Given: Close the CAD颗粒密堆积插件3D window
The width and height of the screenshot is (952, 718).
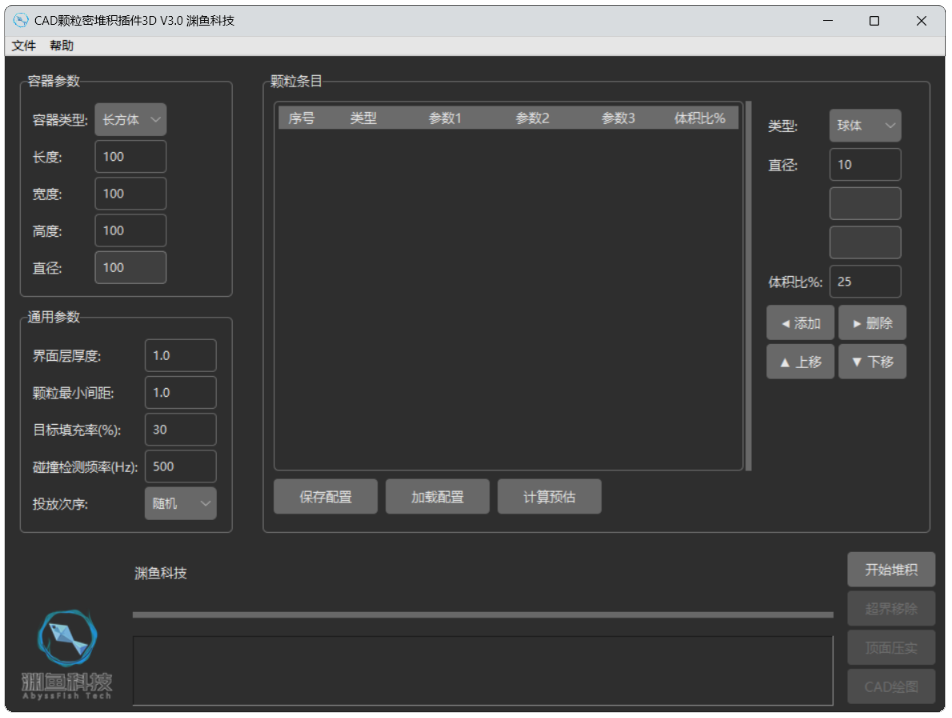Looking at the screenshot, I should 921,21.
